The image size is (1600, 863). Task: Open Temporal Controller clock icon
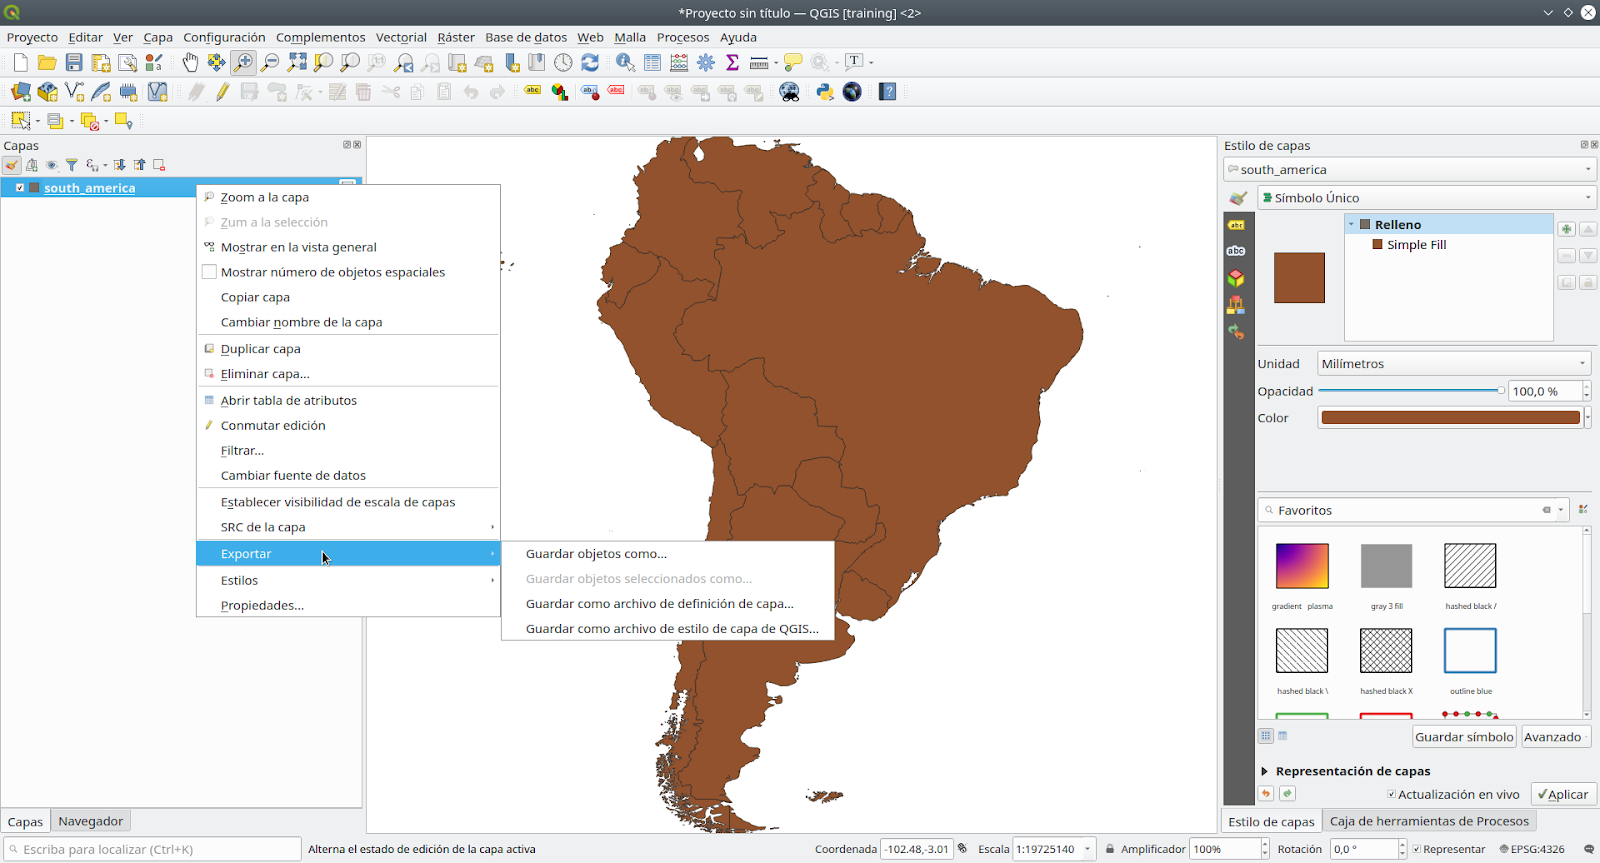[564, 63]
